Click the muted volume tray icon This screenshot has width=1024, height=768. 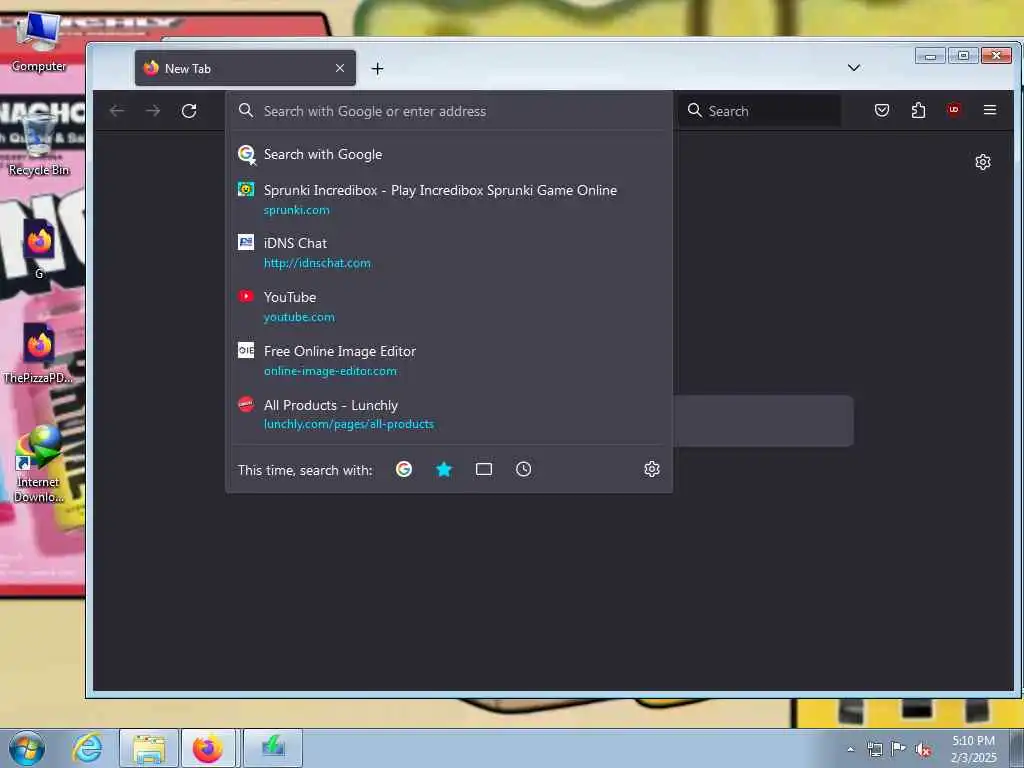coord(922,750)
